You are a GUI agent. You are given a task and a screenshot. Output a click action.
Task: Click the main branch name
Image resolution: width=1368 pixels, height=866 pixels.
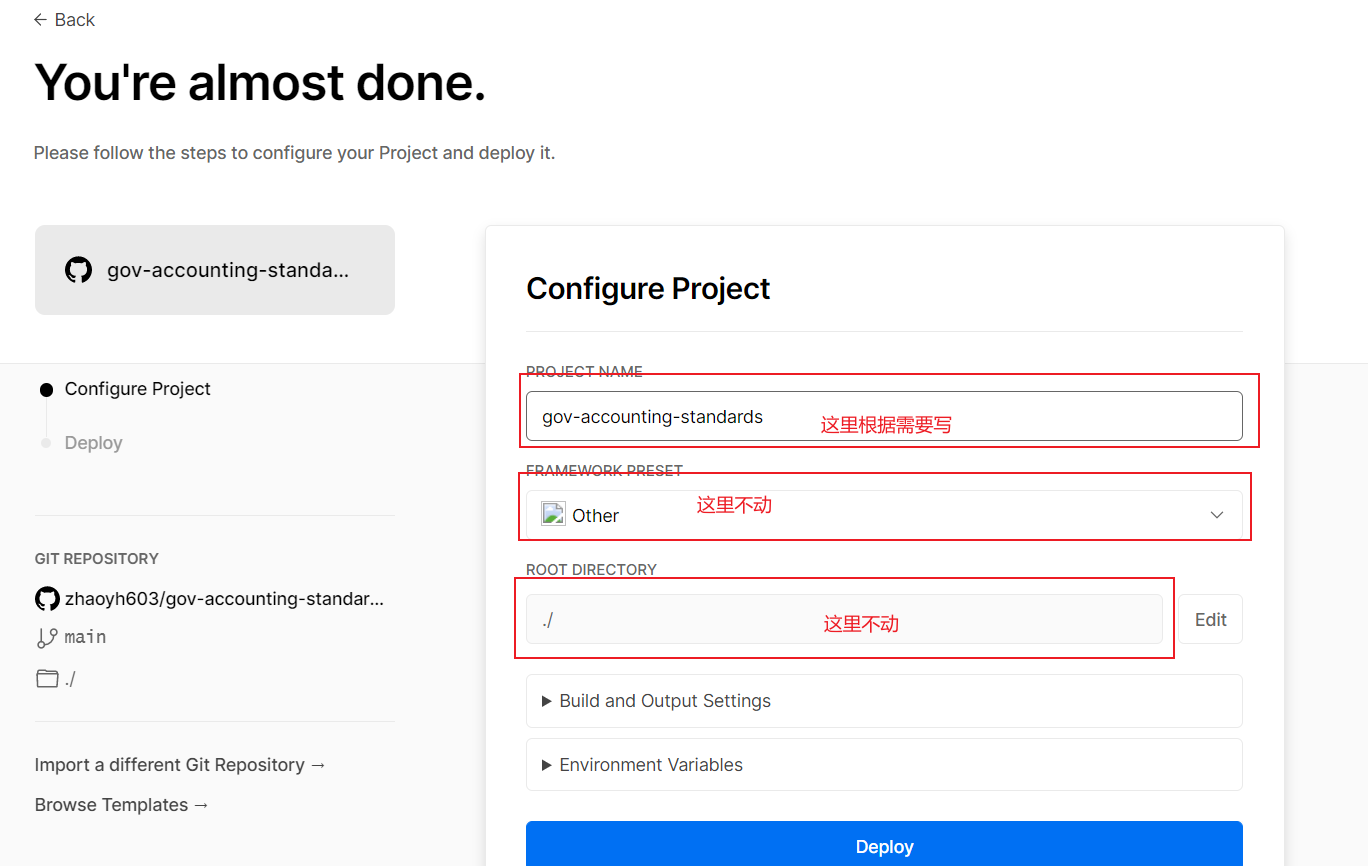point(86,637)
